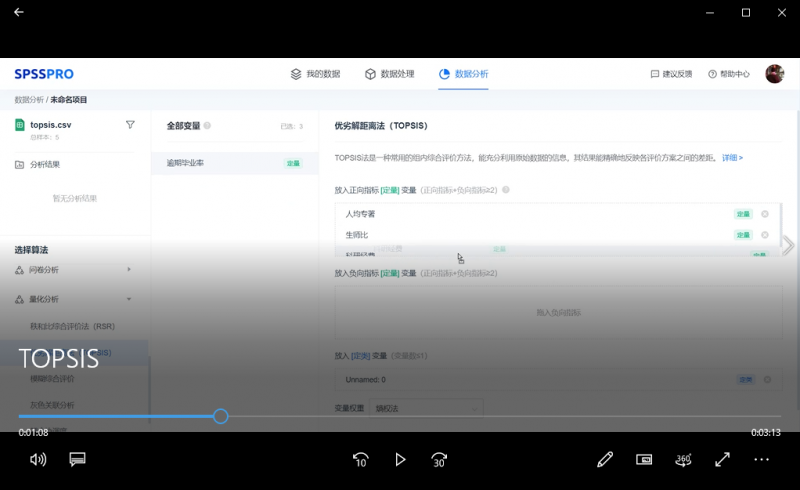This screenshot has width=800, height=490.
Task: Open the 详细 link for TOPSIS description
Action: point(732,158)
